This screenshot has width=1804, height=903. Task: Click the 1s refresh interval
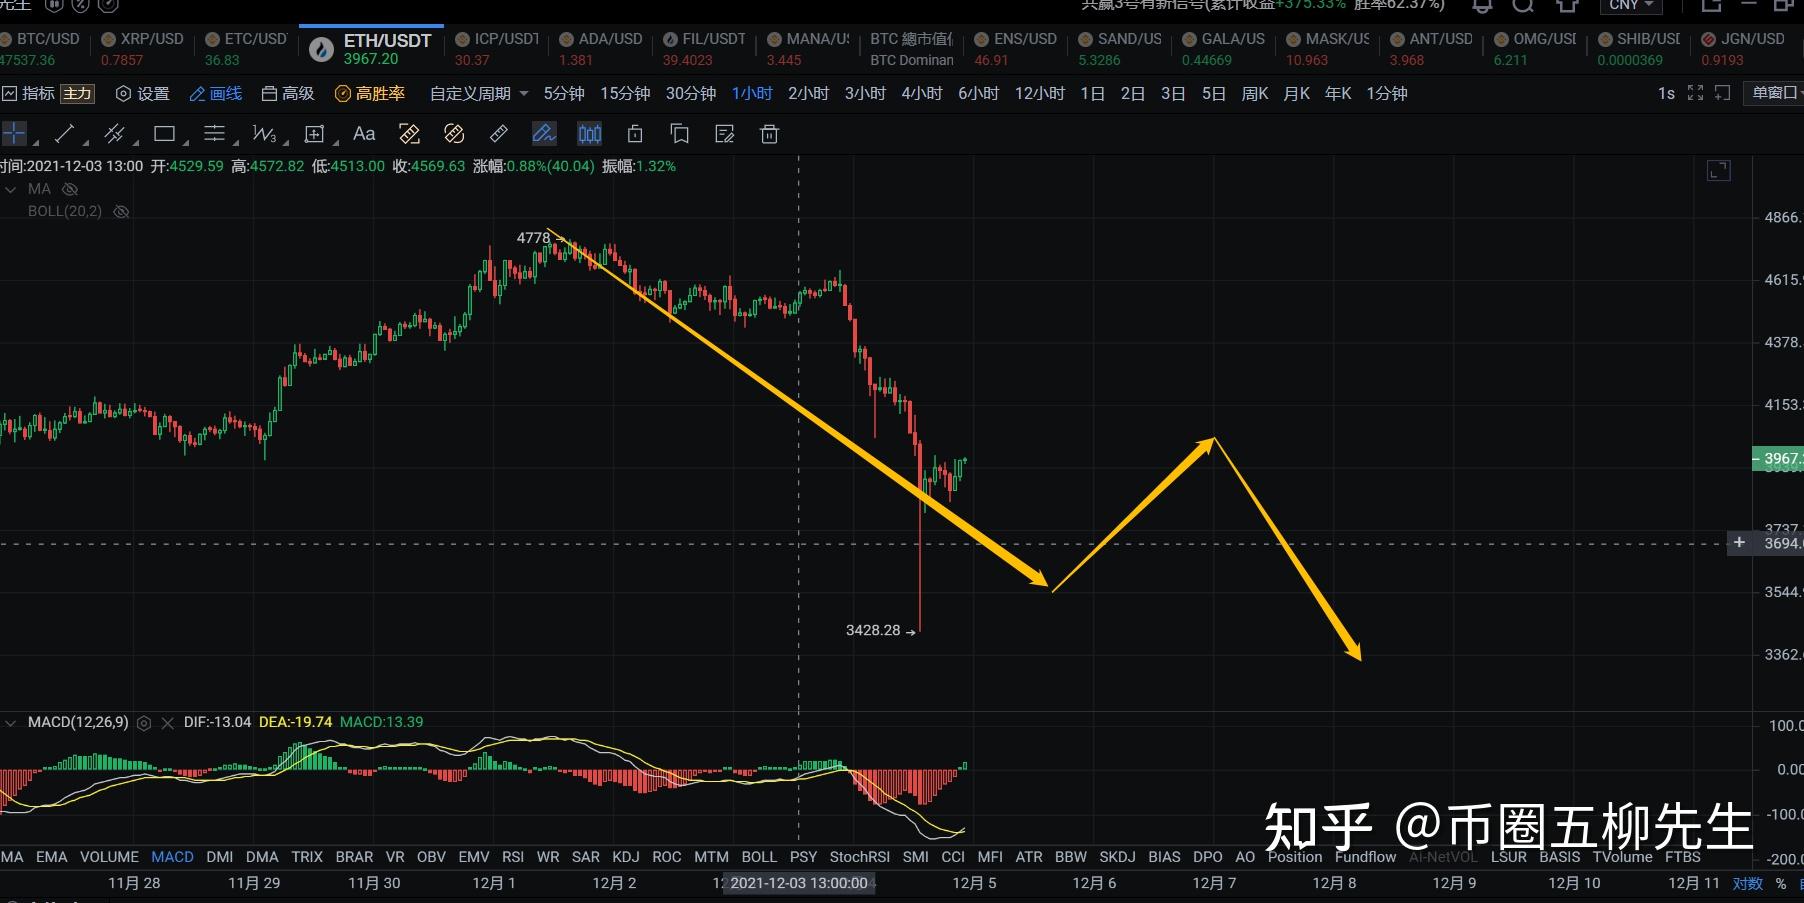coord(1666,93)
